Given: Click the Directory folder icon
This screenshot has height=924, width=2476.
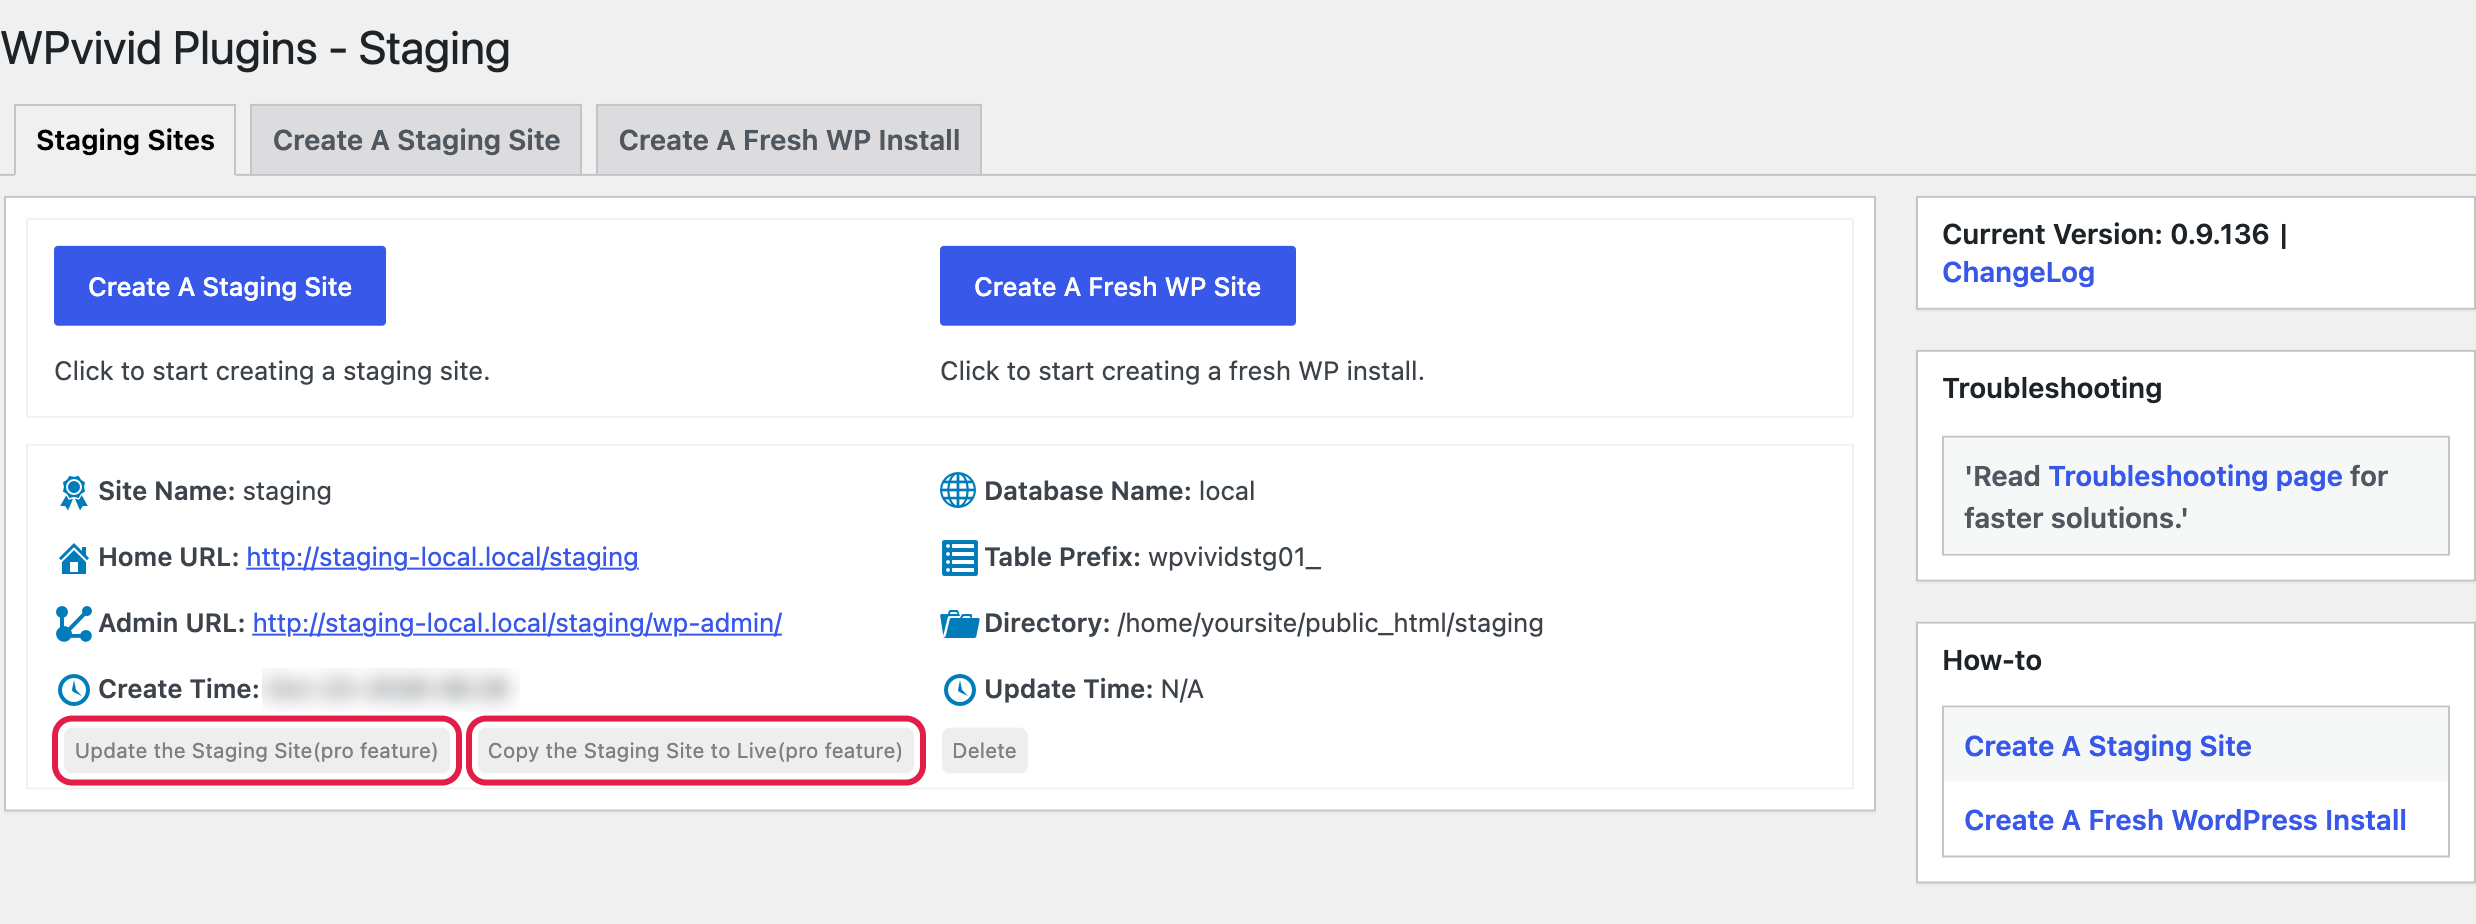Looking at the screenshot, I should (959, 624).
